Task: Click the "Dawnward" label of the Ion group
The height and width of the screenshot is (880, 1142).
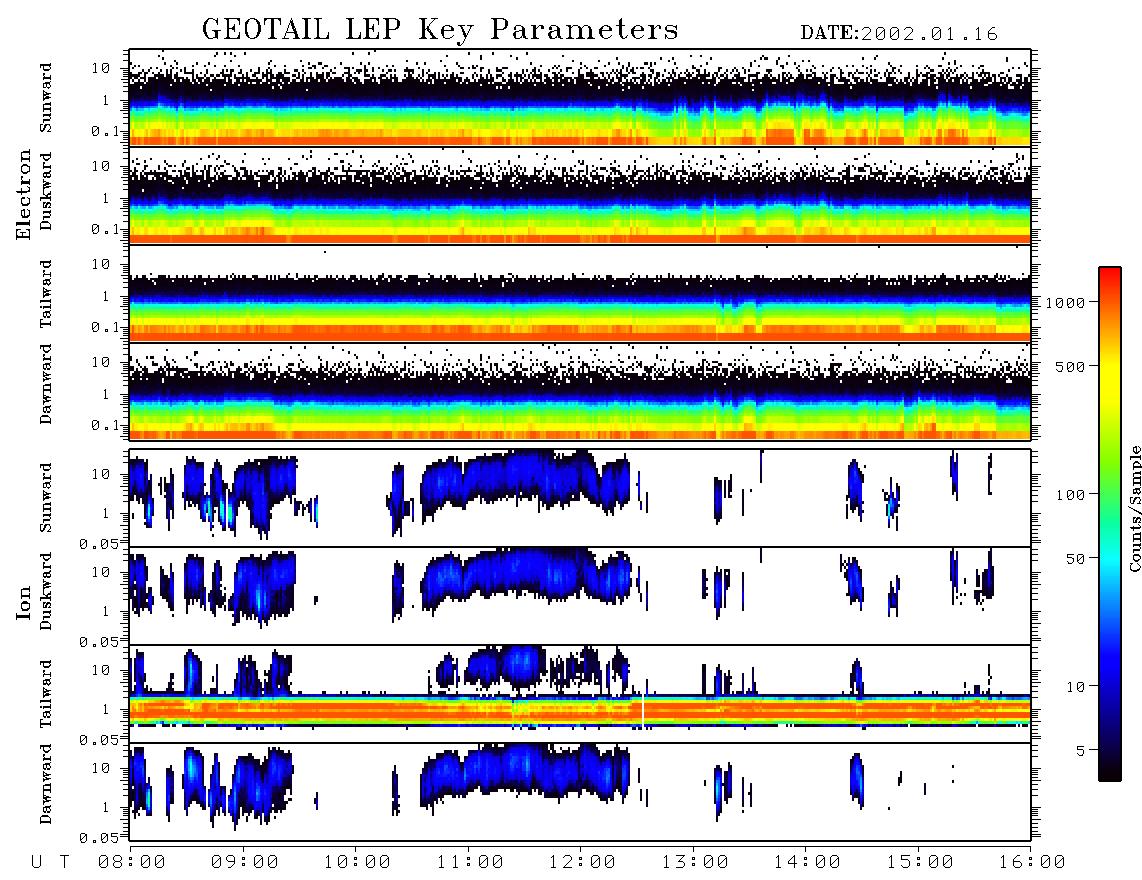Action: [46, 784]
